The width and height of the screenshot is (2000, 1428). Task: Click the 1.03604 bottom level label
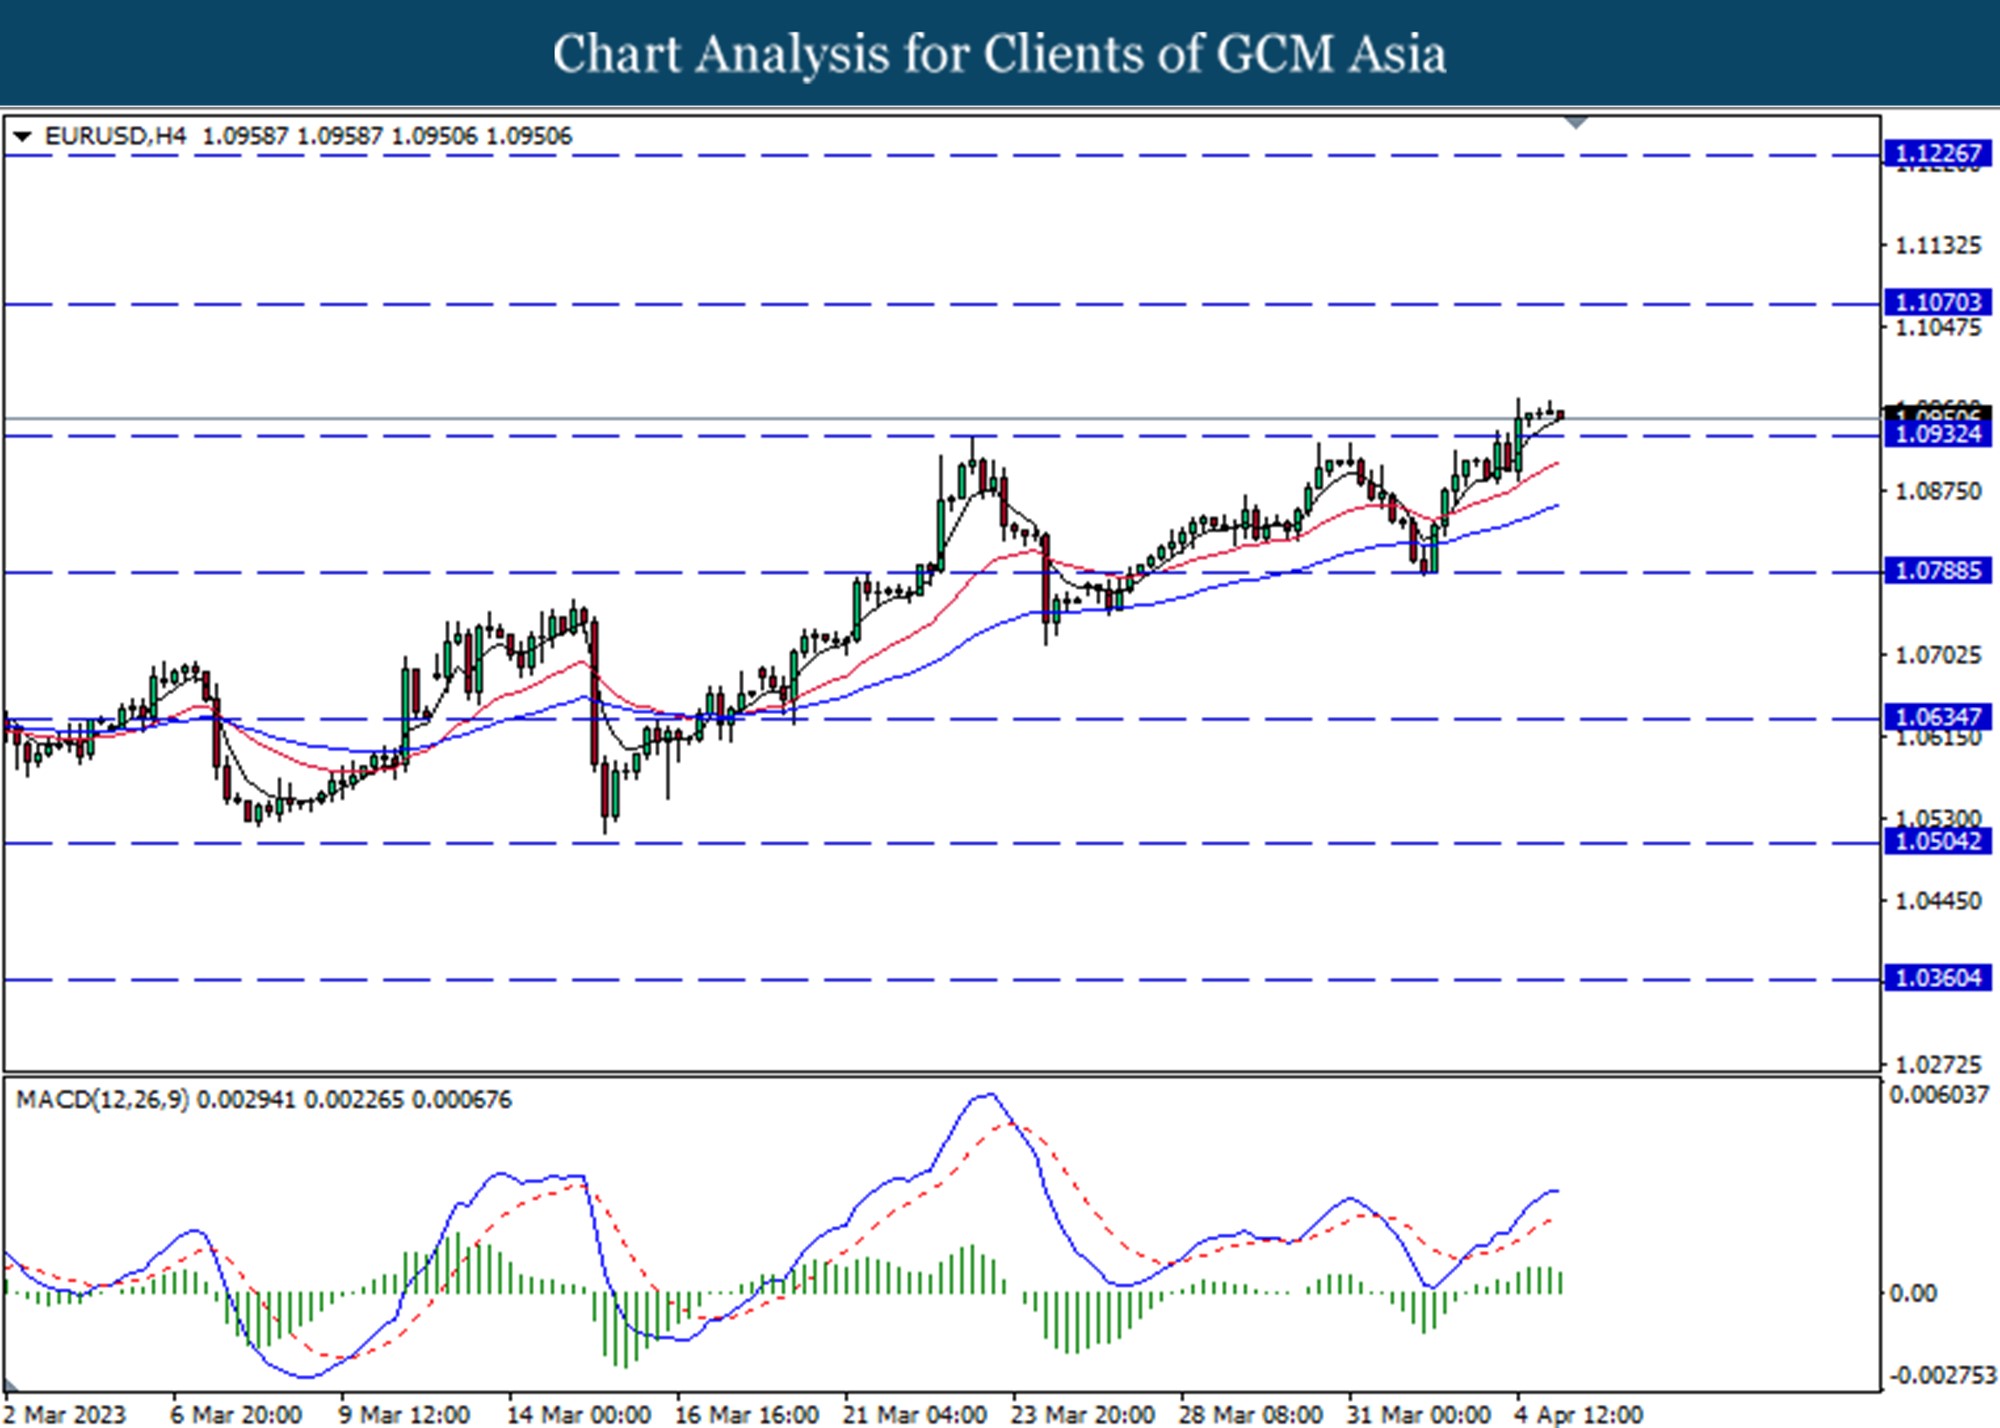[x=1937, y=978]
